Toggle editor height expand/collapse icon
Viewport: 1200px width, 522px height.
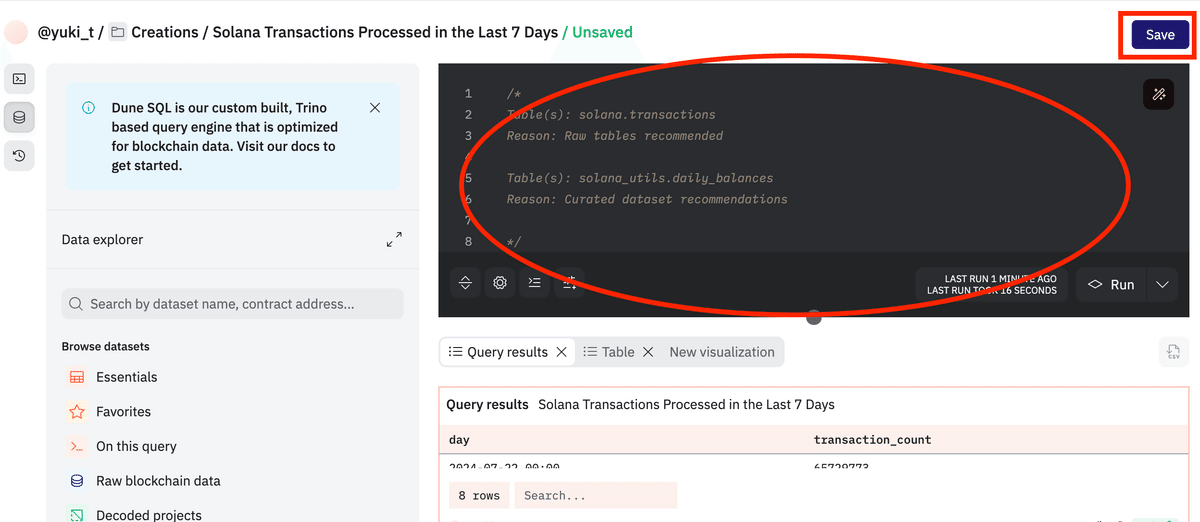coord(465,283)
